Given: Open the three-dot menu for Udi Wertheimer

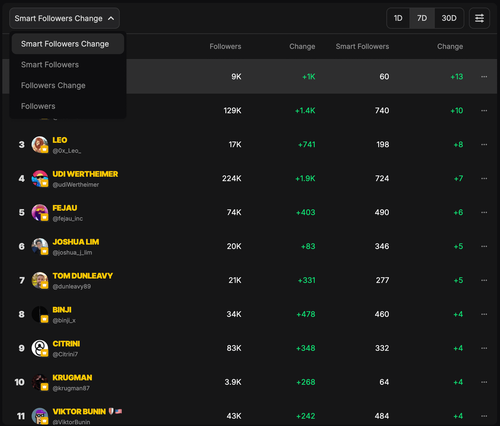Looking at the screenshot, I should pyautogui.click(x=484, y=178).
